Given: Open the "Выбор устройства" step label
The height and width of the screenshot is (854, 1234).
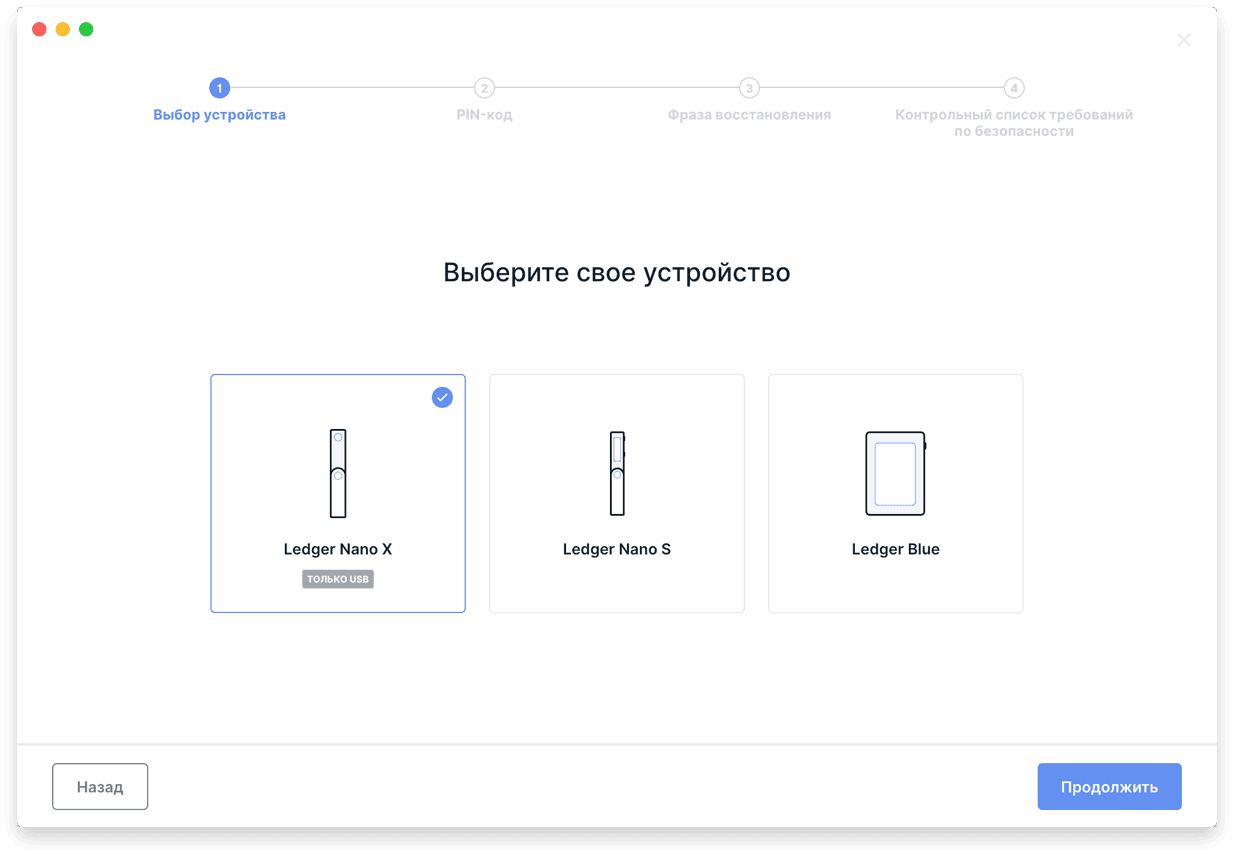Looking at the screenshot, I should 219,115.
